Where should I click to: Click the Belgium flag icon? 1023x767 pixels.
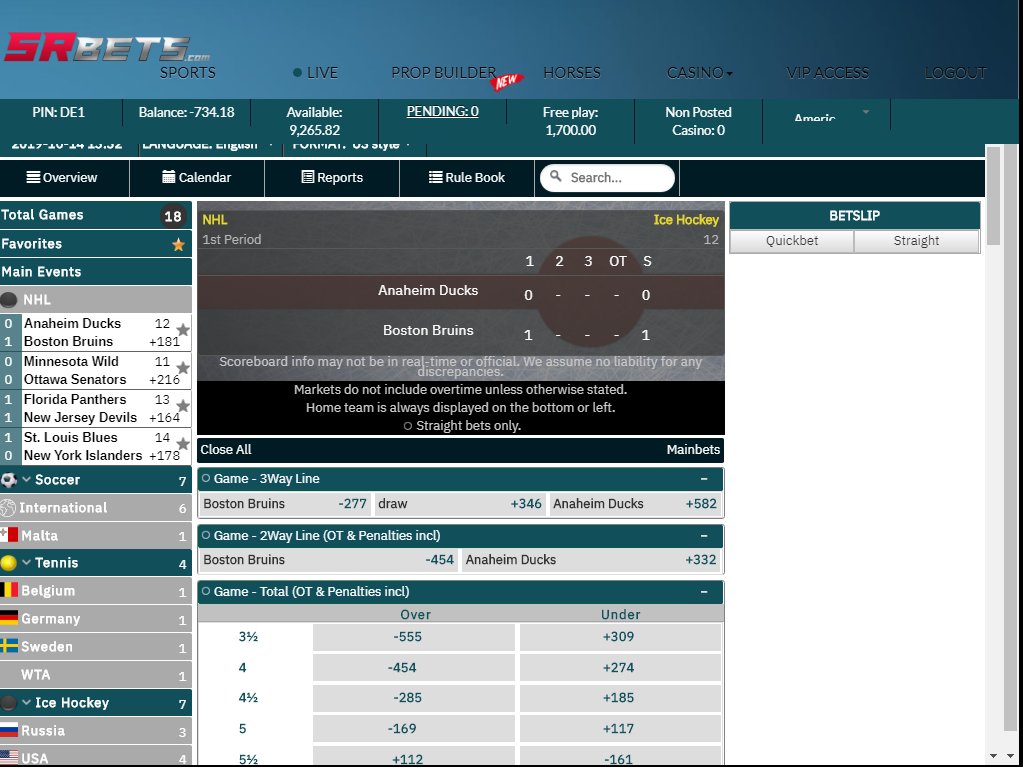tap(9, 591)
